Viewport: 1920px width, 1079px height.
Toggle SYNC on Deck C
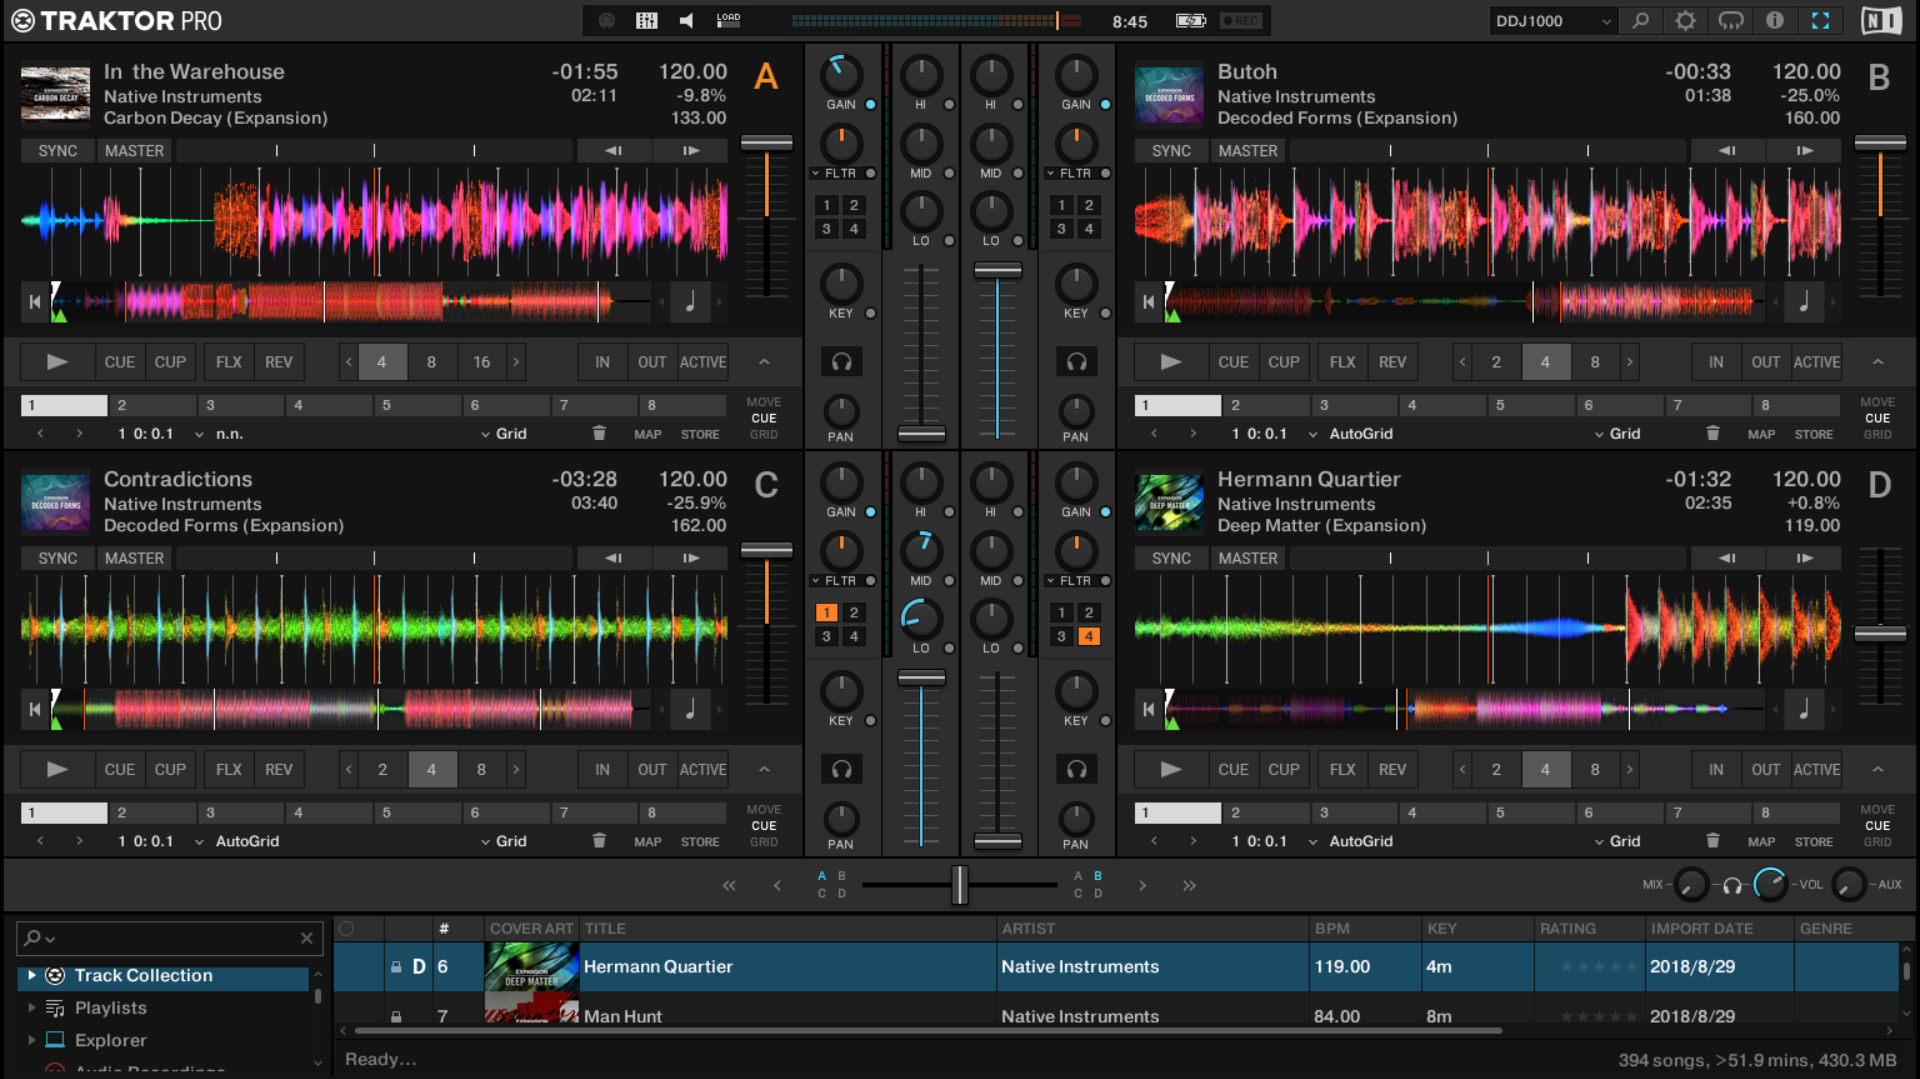tap(57, 558)
